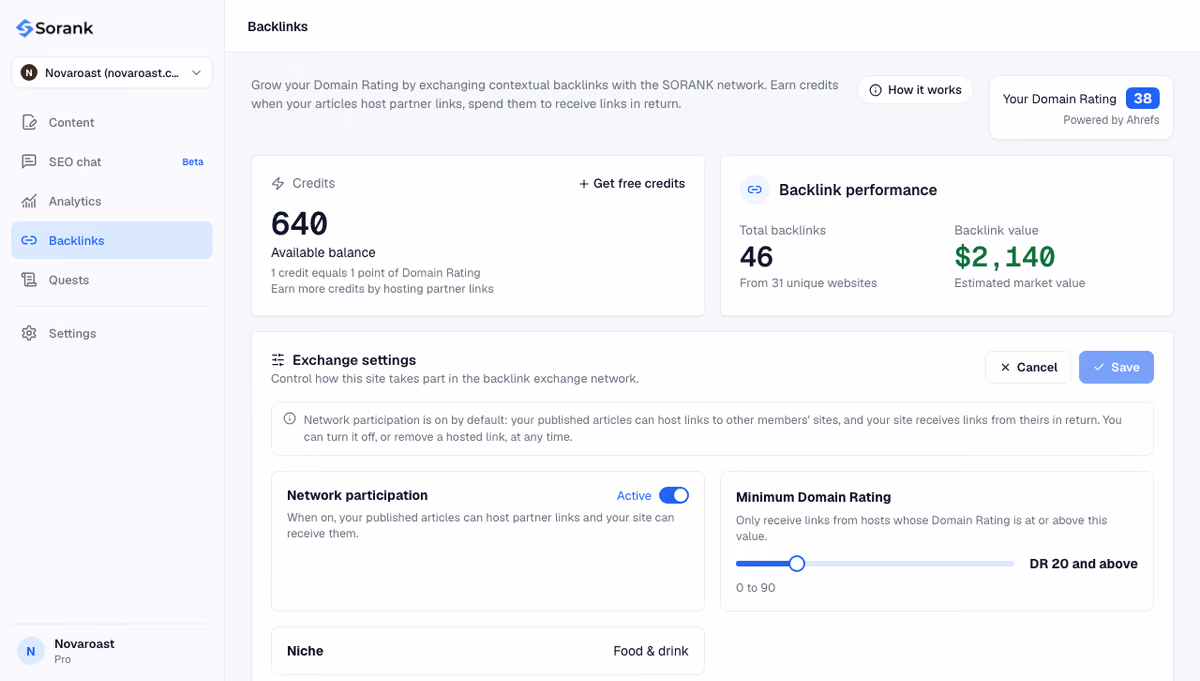
Task: Open the Novaroast Pro account entry
Action: pyautogui.click(x=112, y=651)
